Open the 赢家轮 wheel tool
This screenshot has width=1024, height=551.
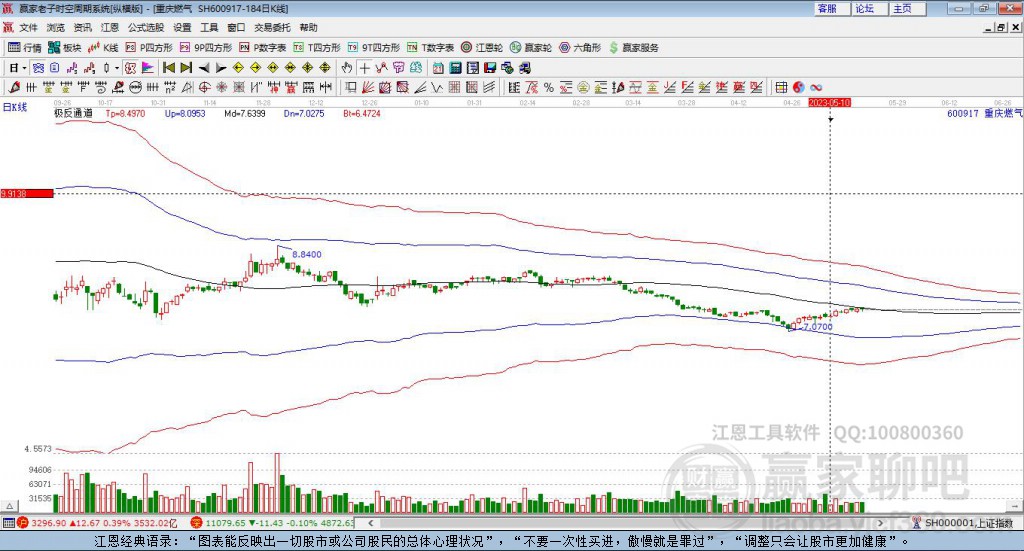click(531, 48)
